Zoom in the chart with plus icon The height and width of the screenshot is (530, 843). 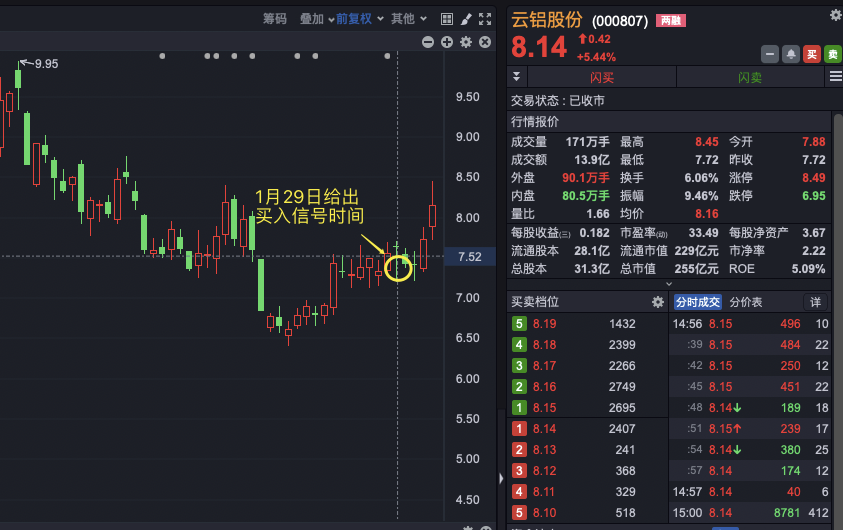click(x=447, y=42)
